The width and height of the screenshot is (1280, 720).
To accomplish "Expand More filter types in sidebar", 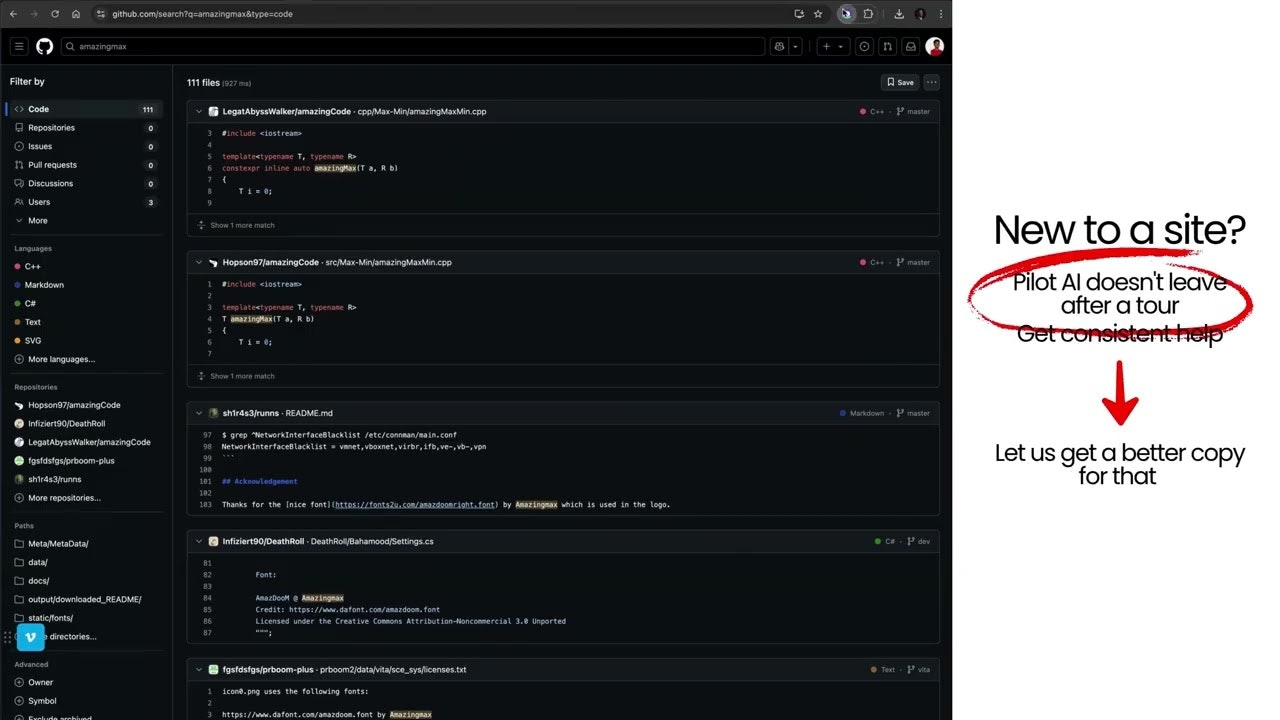I will point(84,220).
